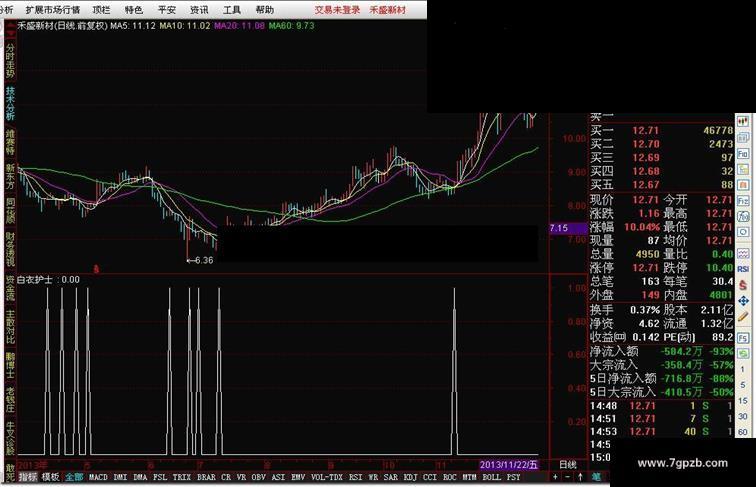Switch to the 老钱庄 sidebar tab
Viewport: 756px width, 487px height.
pos(10,399)
